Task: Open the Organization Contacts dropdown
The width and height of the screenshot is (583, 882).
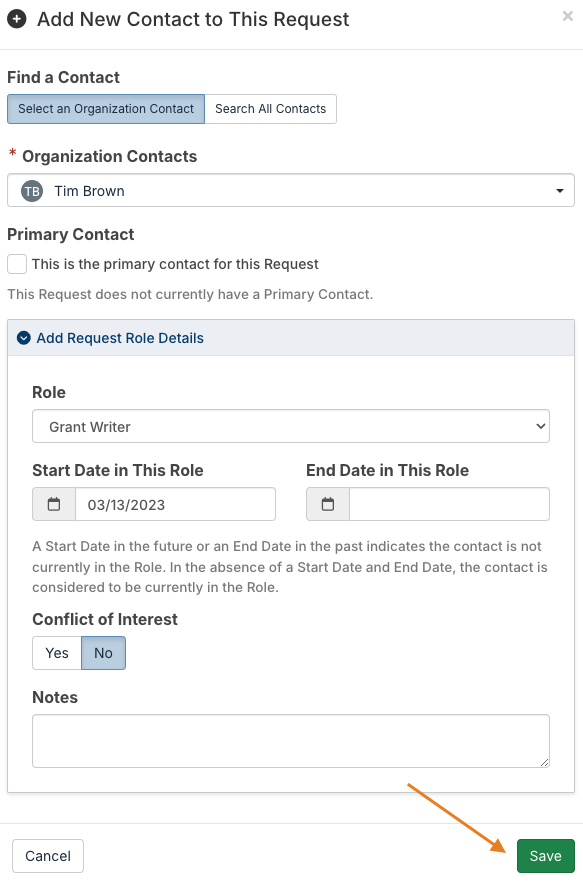Action: pos(291,191)
